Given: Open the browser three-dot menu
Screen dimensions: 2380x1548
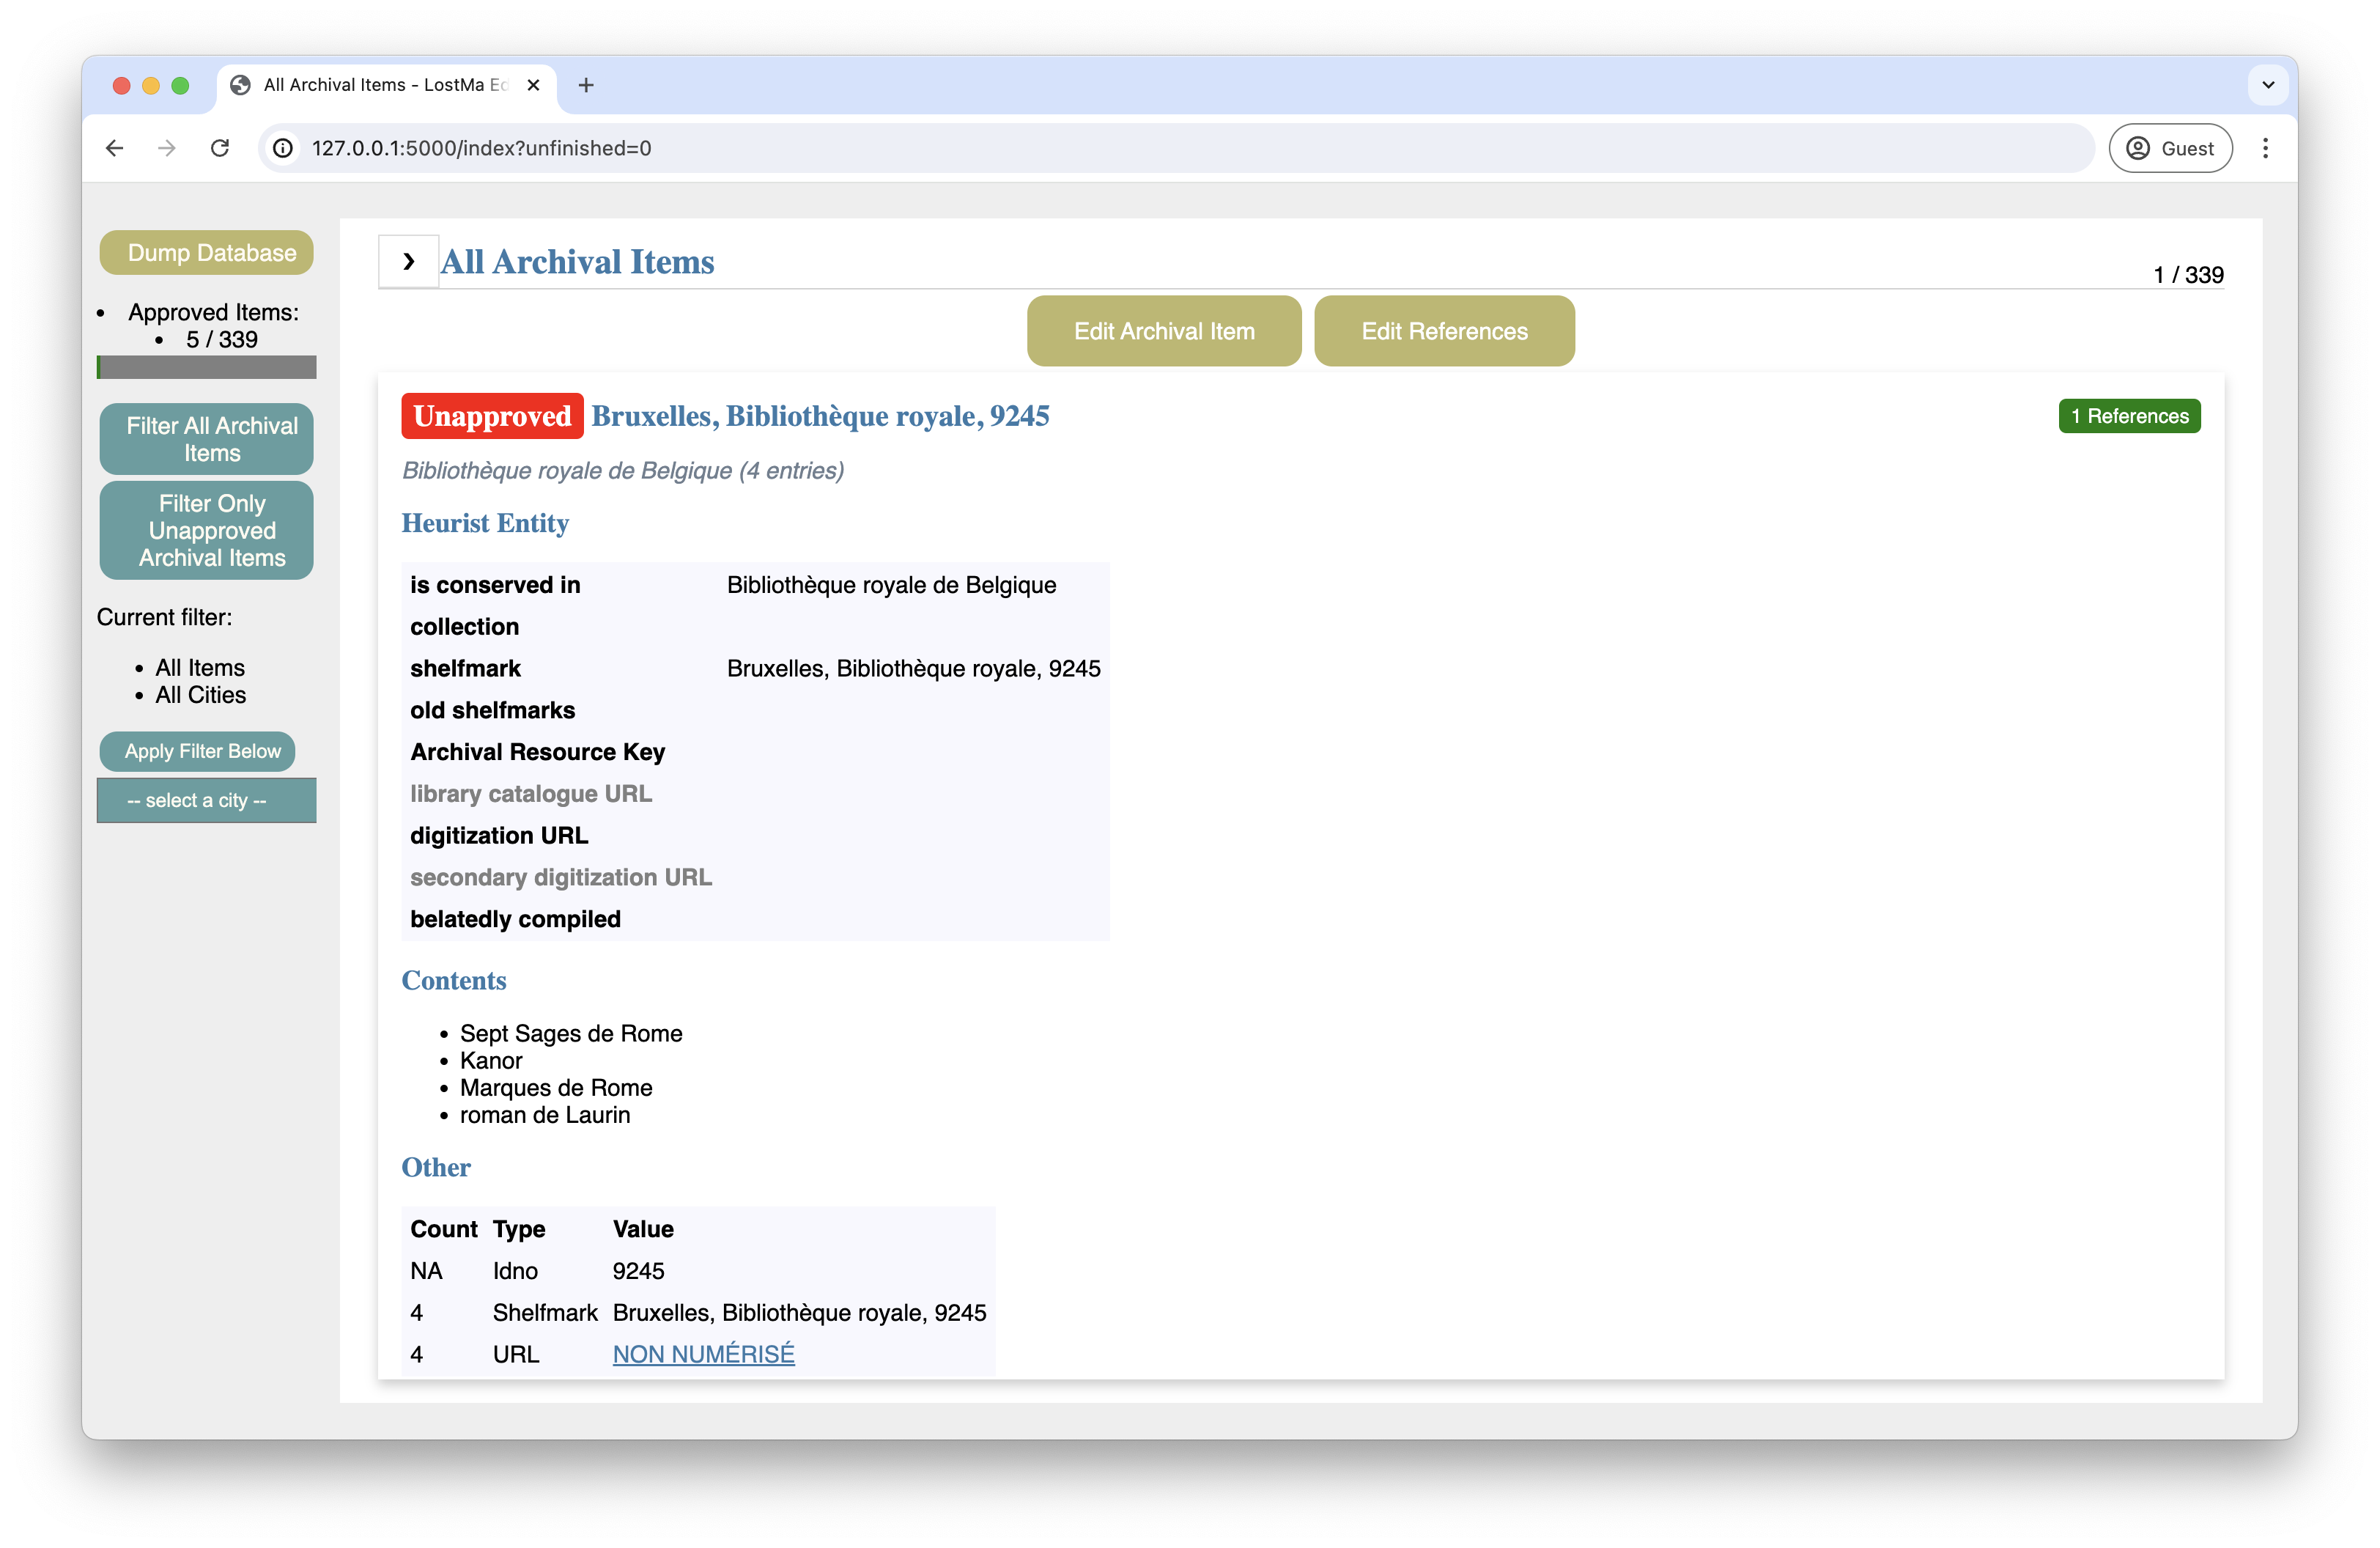Looking at the screenshot, I should point(2266,148).
